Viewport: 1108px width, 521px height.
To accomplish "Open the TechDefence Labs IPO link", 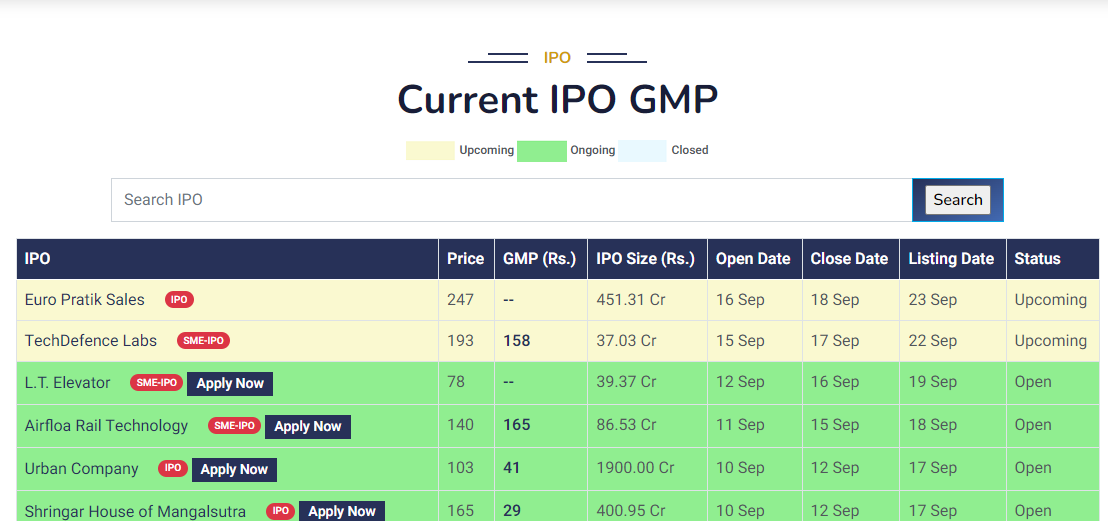I will [91, 341].
